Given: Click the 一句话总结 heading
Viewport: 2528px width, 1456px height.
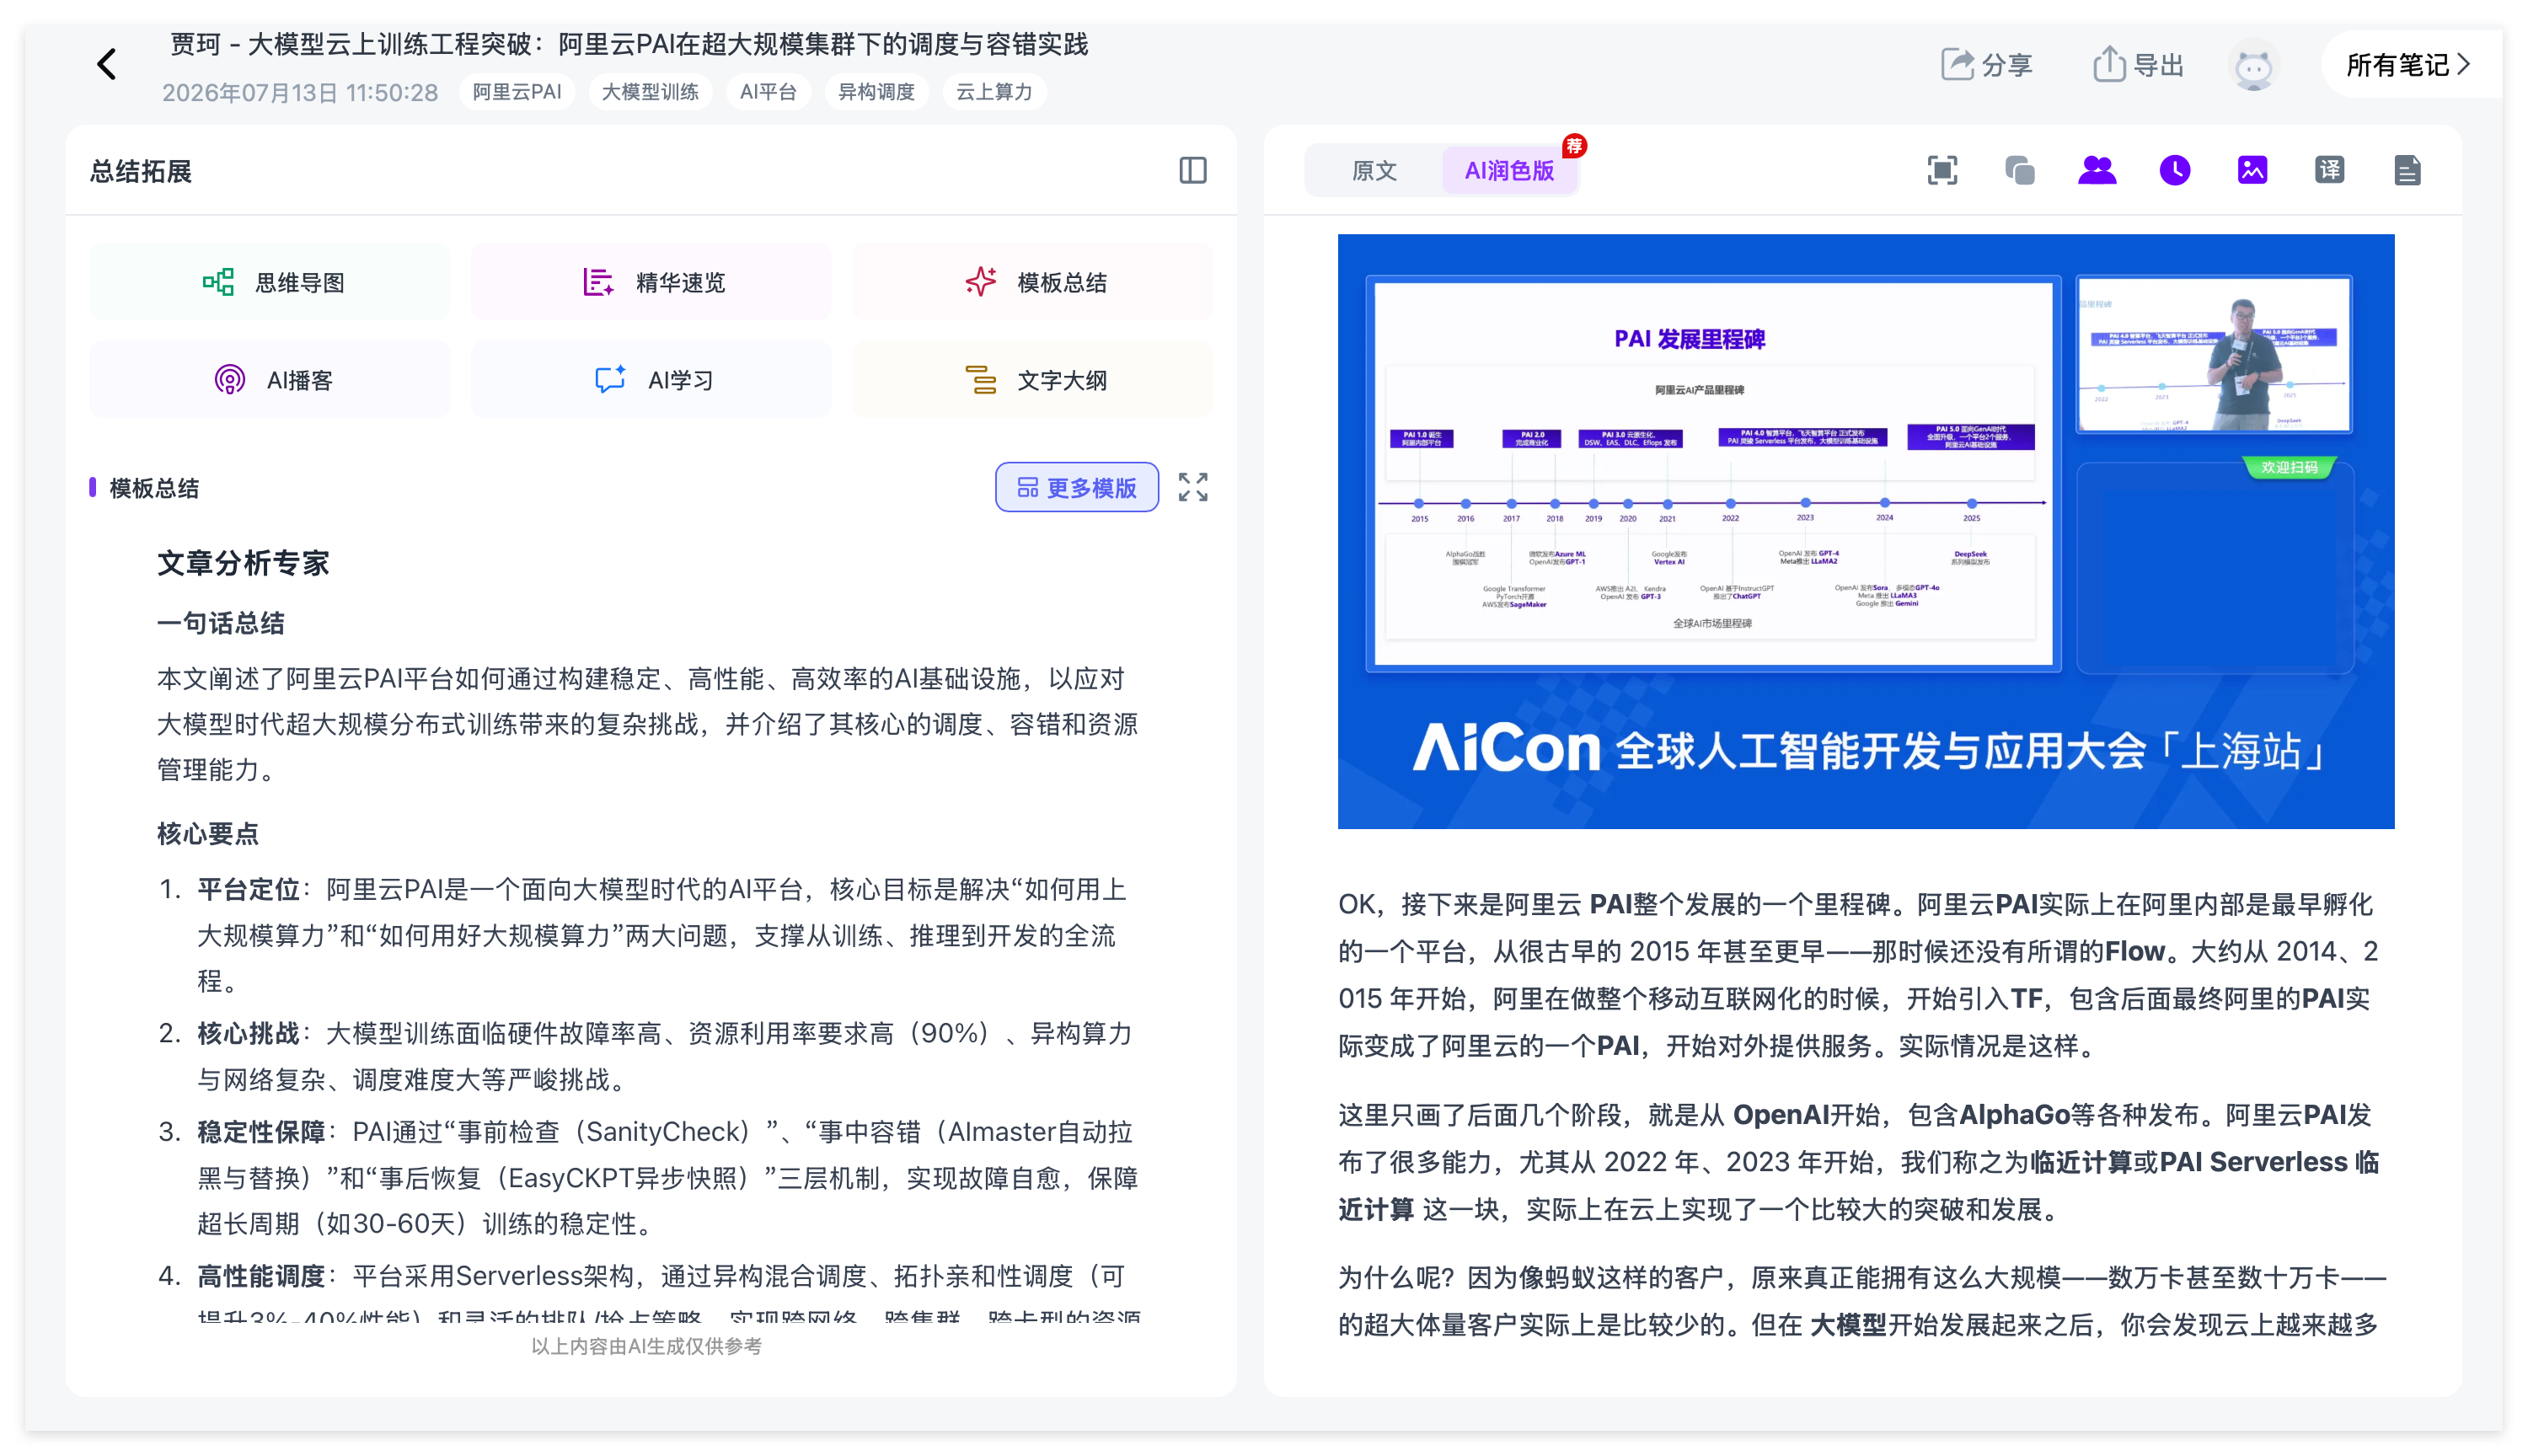Looking at the screenshot, I should click(x=221, y=623).
